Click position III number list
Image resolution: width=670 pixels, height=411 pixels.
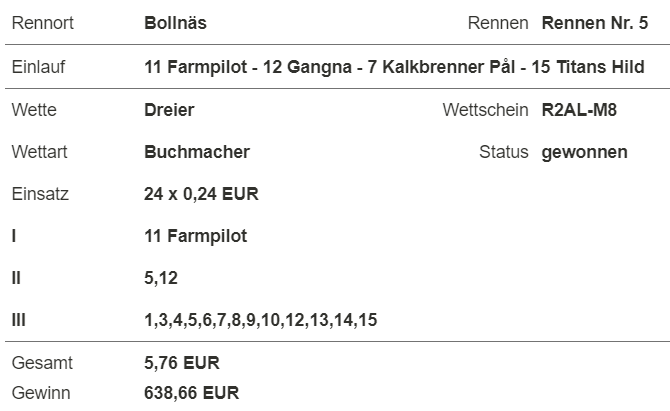click(261, 320)
